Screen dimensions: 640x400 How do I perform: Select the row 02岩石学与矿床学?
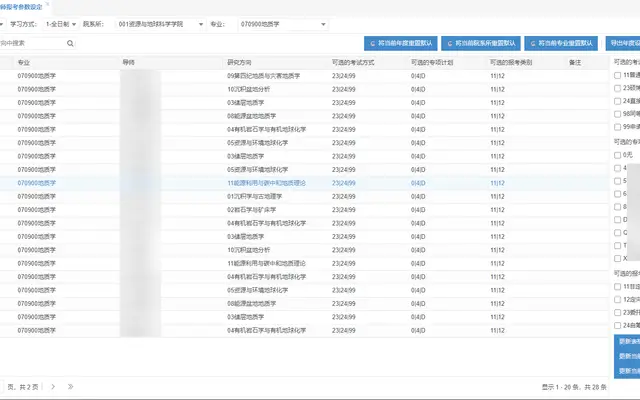(x=304, y=210)
